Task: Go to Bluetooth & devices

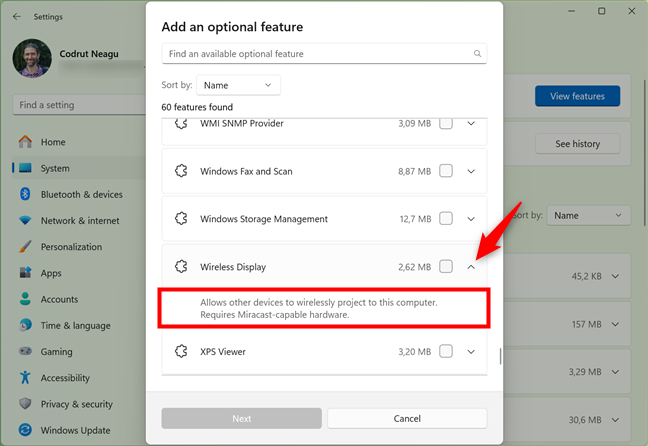Action: [x=79, y=194]
